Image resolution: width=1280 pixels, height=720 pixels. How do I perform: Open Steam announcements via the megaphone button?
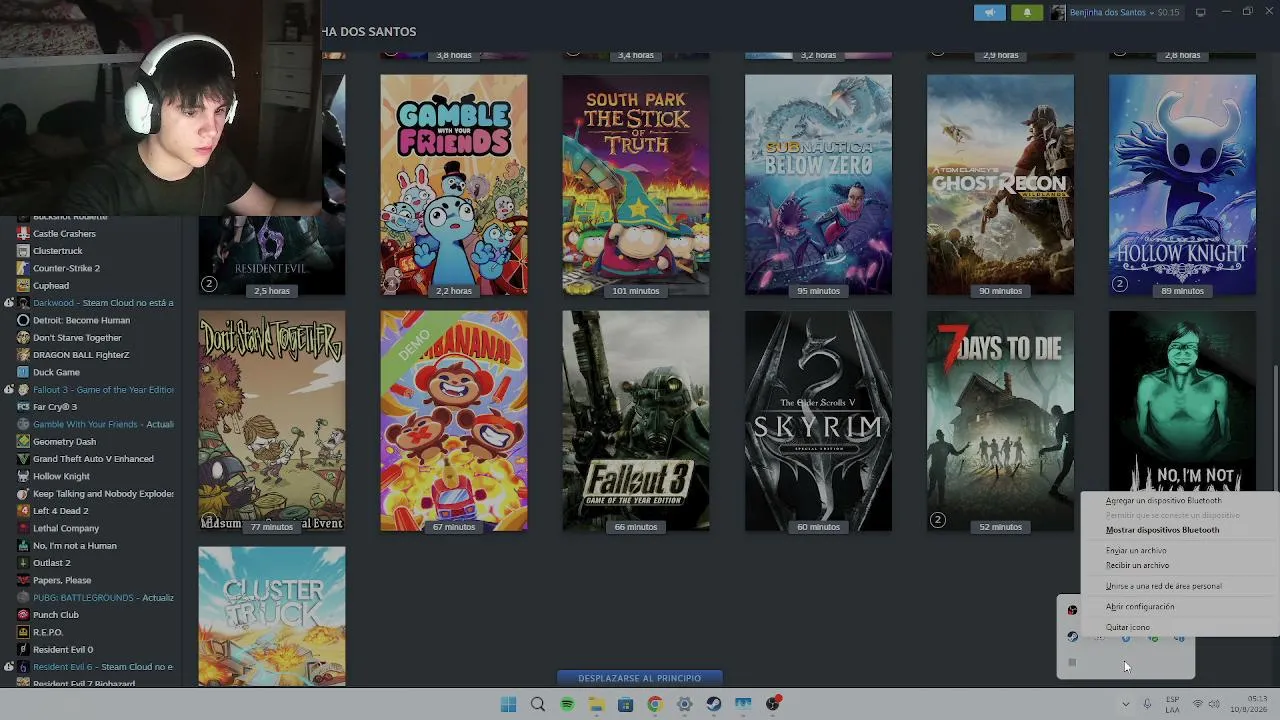tap(990, 12)
